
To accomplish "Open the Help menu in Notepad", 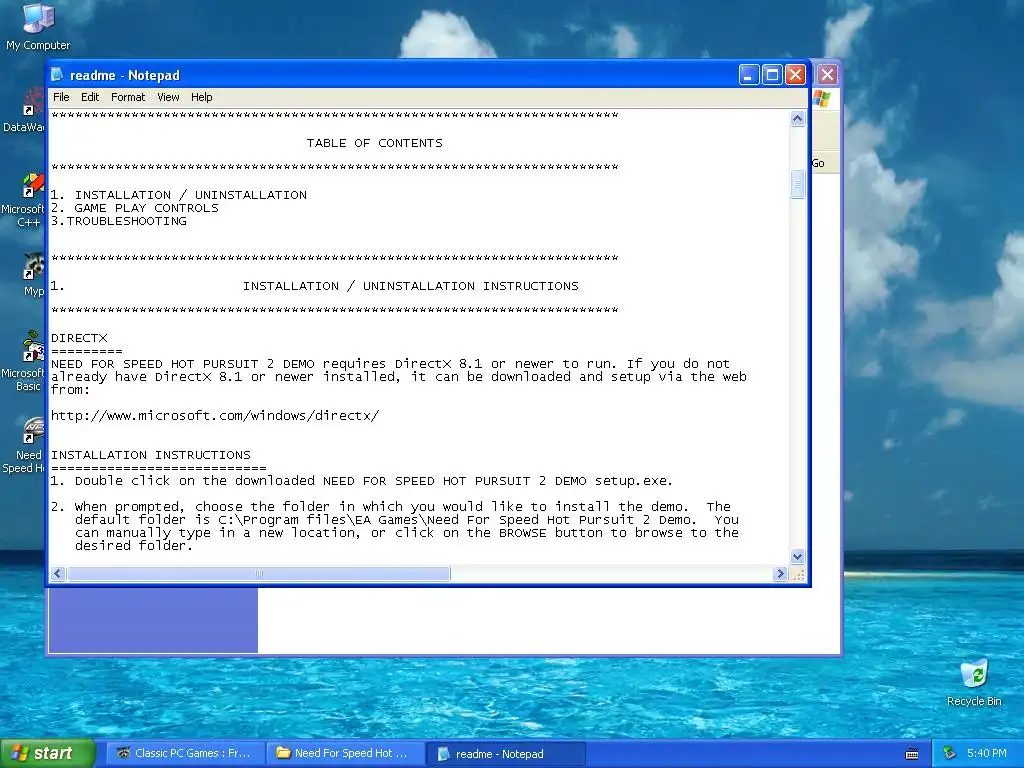I will pyautogui.click(x=201, y=97).
